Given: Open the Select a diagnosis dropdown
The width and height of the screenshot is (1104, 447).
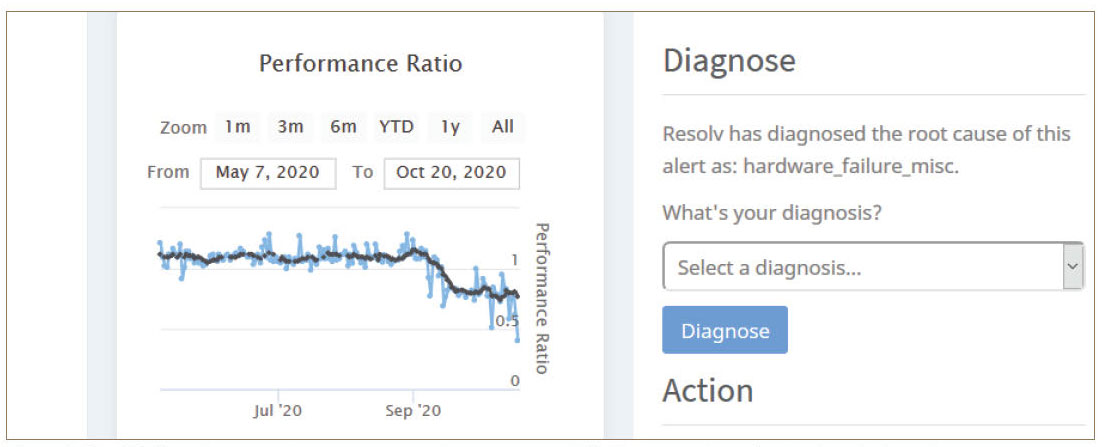Looking at the screenshot, I should pos(862,267).
